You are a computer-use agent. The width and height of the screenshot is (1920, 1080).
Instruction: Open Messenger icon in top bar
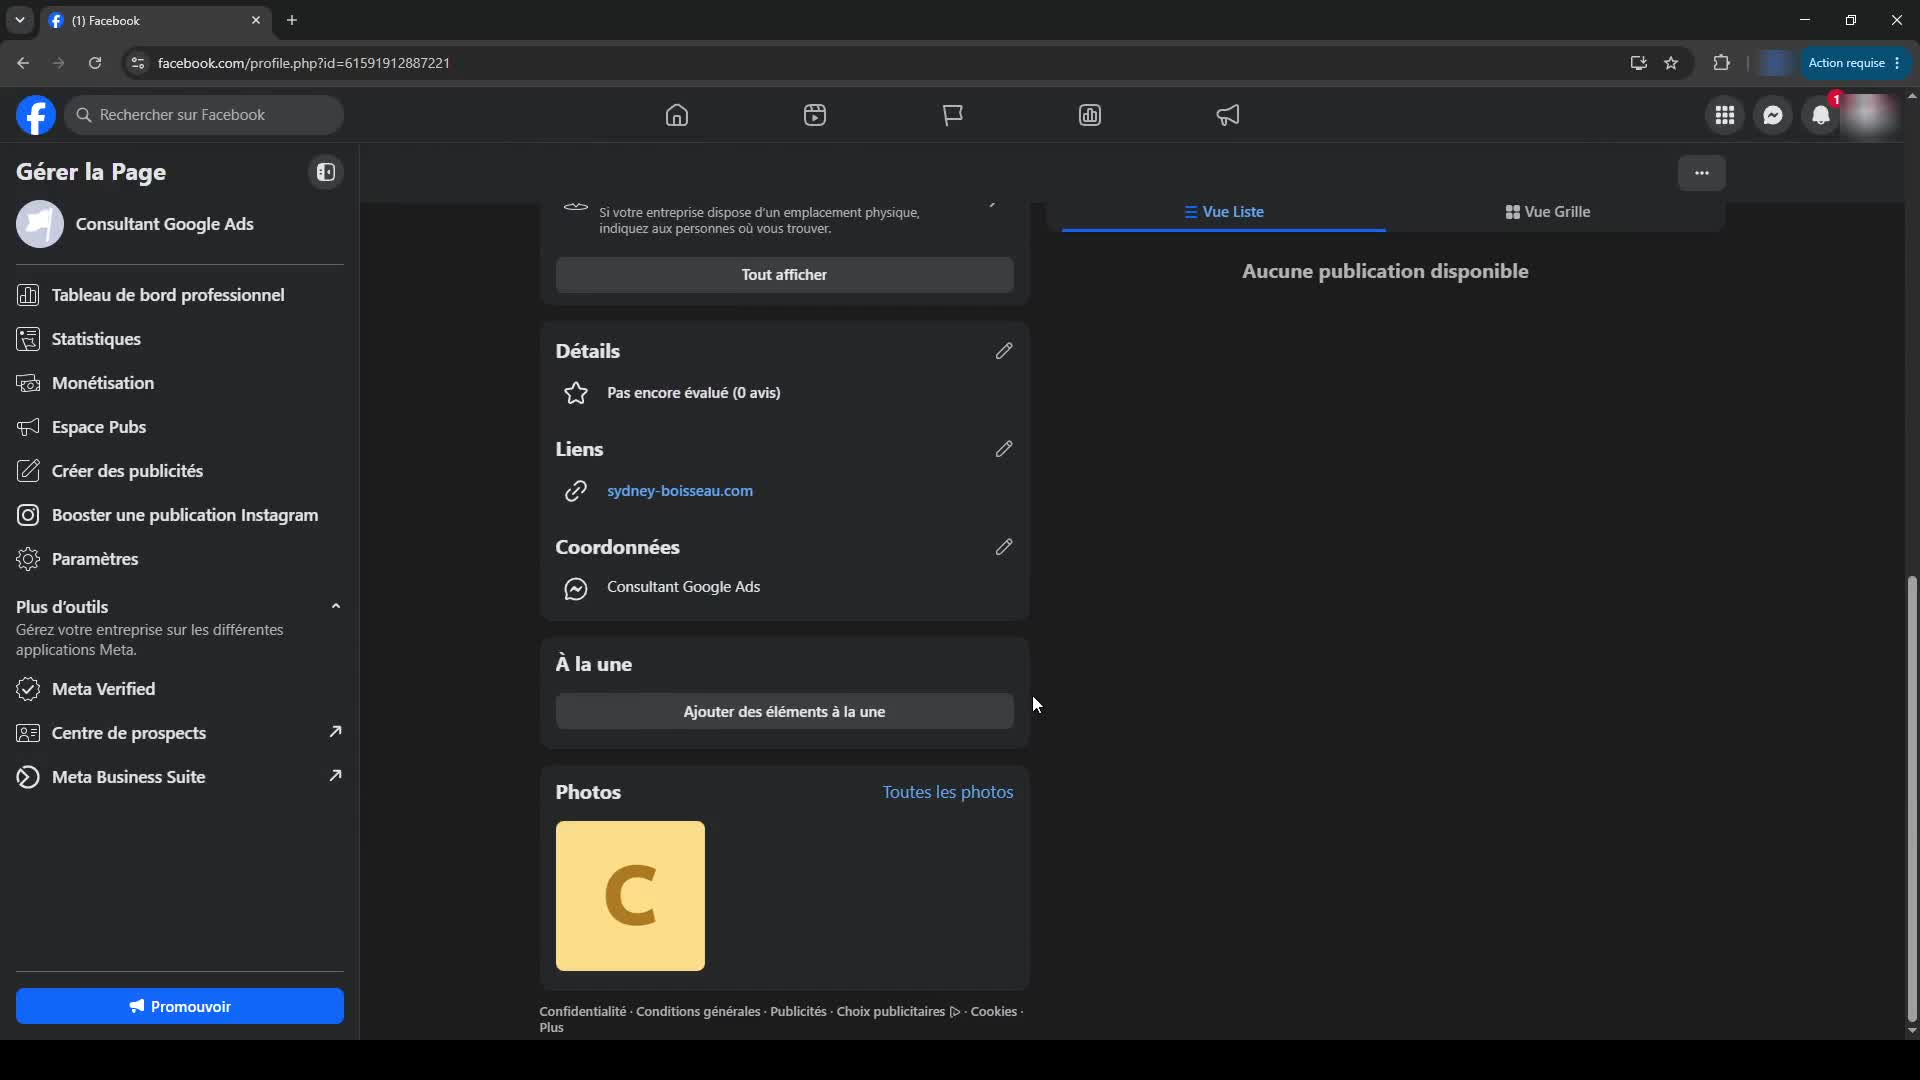(1773, 115)
